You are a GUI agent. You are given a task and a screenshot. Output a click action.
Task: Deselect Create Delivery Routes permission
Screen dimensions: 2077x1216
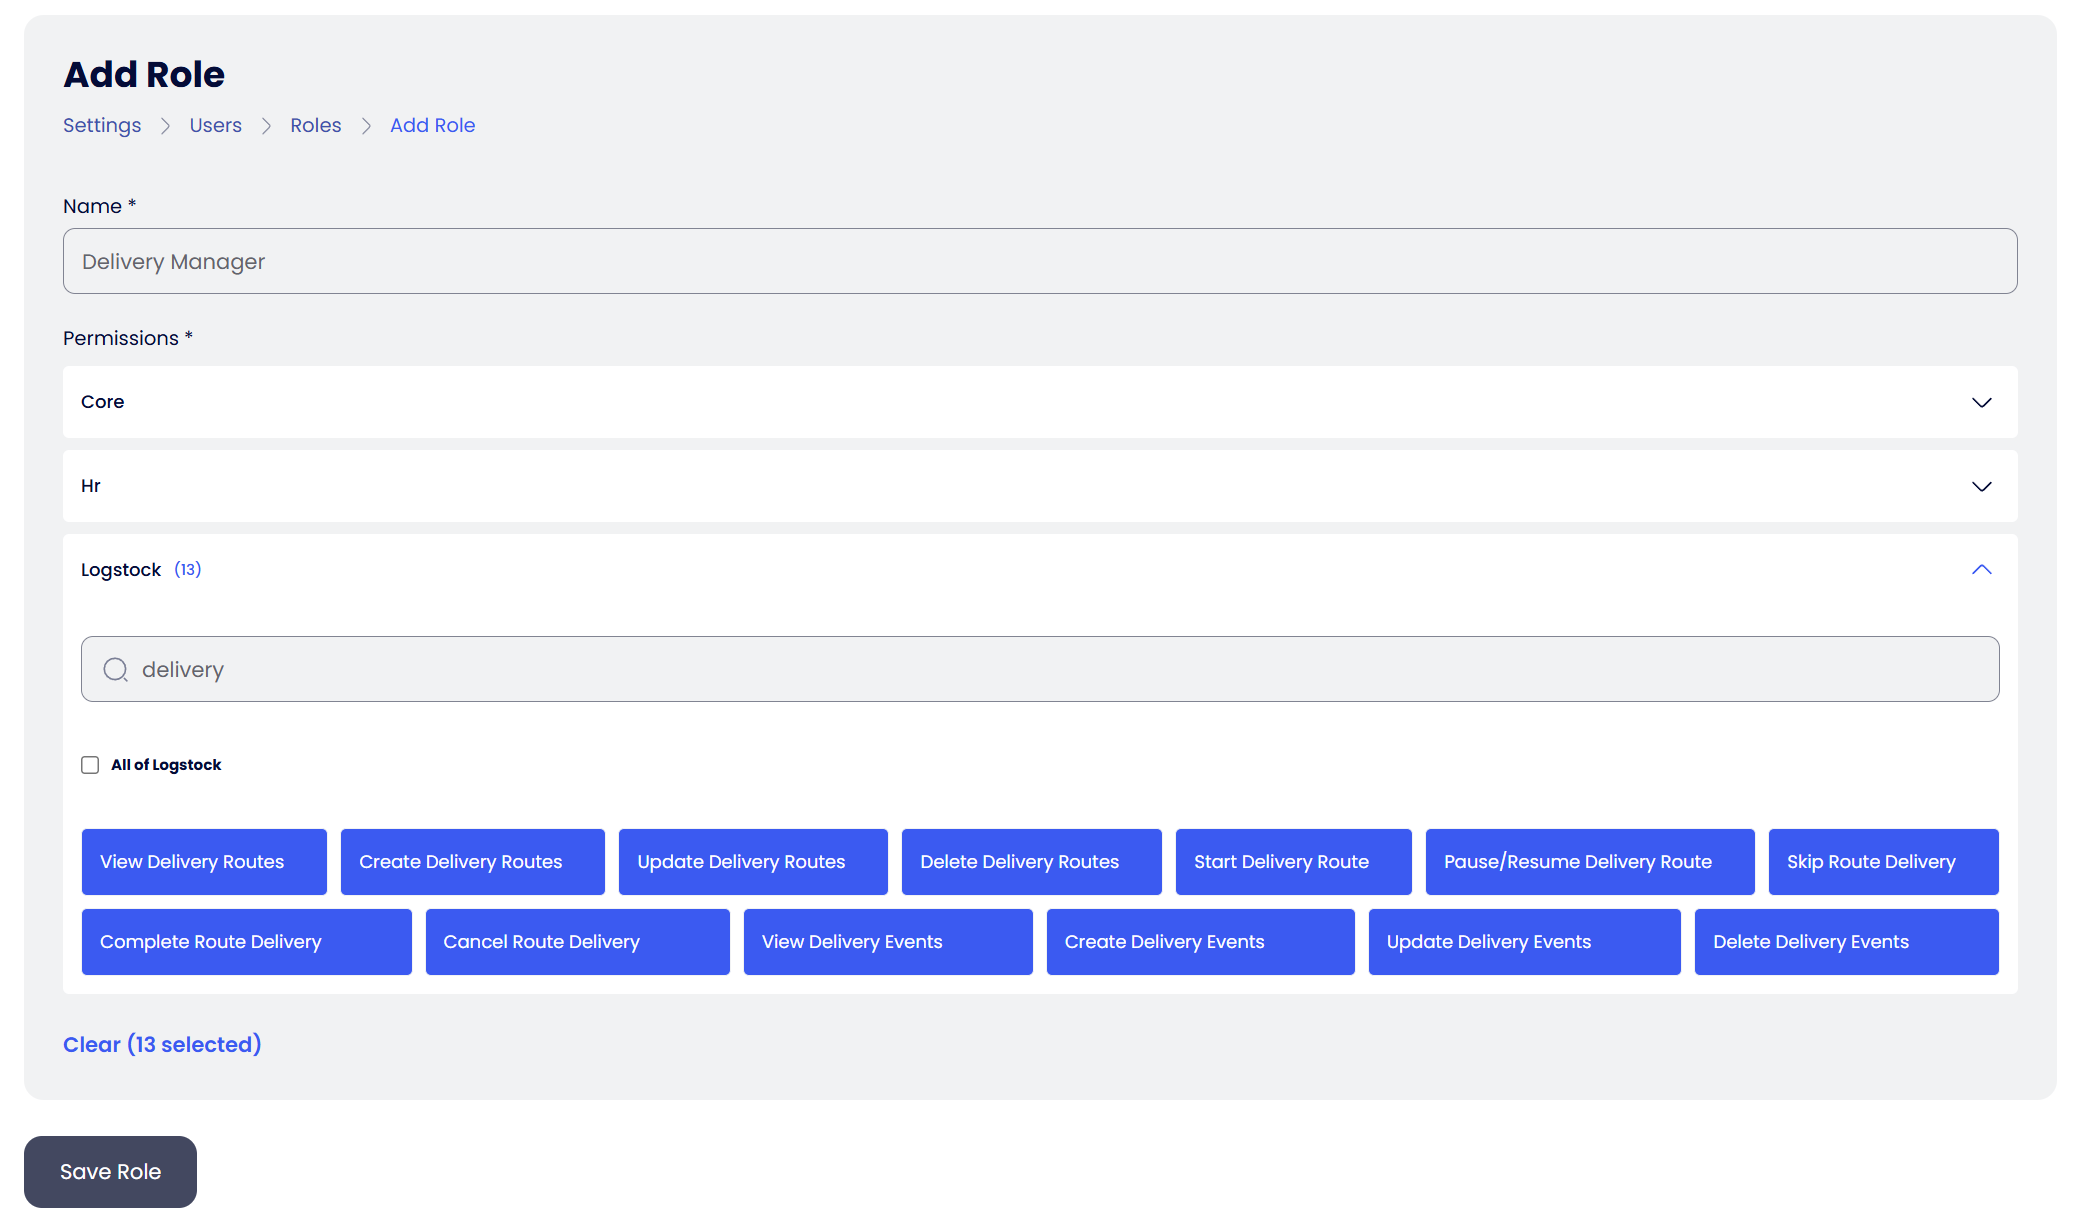472,861
